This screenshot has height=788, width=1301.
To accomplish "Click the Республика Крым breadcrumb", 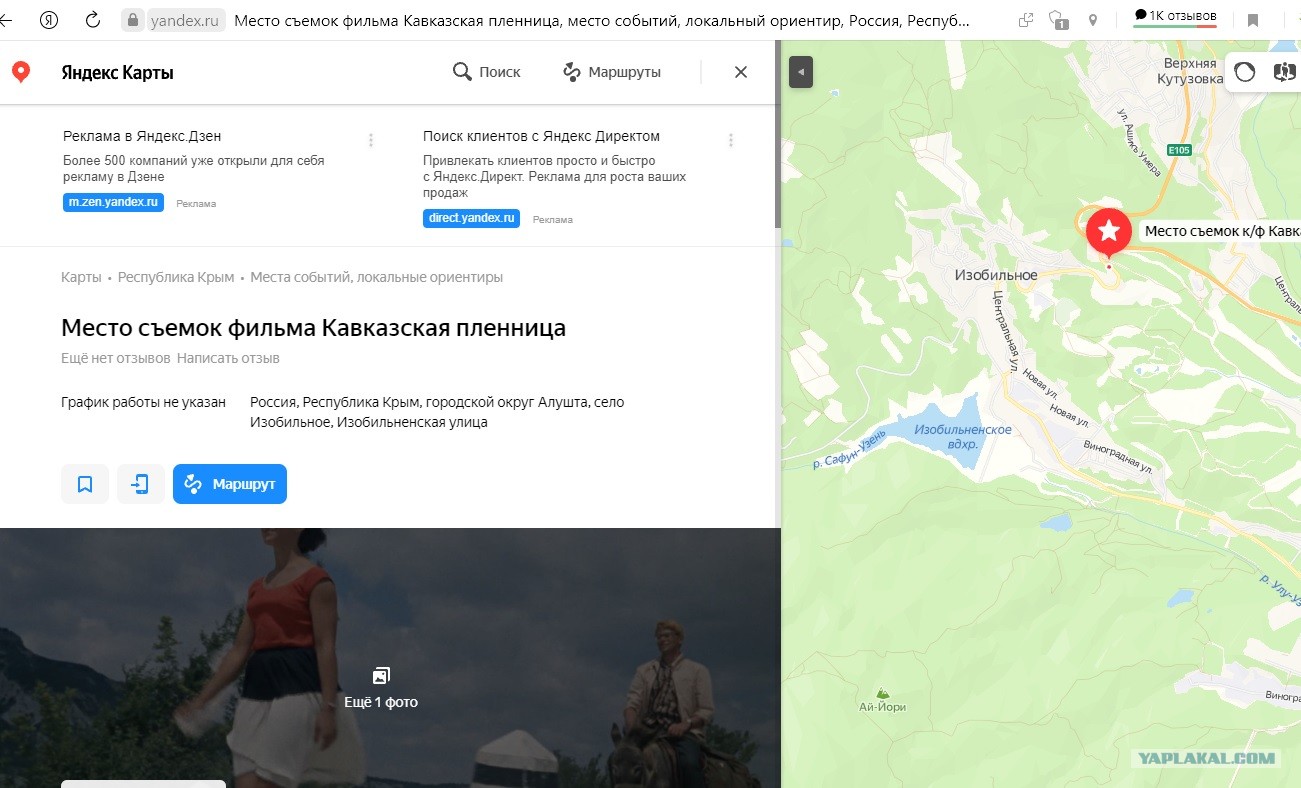I will [x=176, y=277].
